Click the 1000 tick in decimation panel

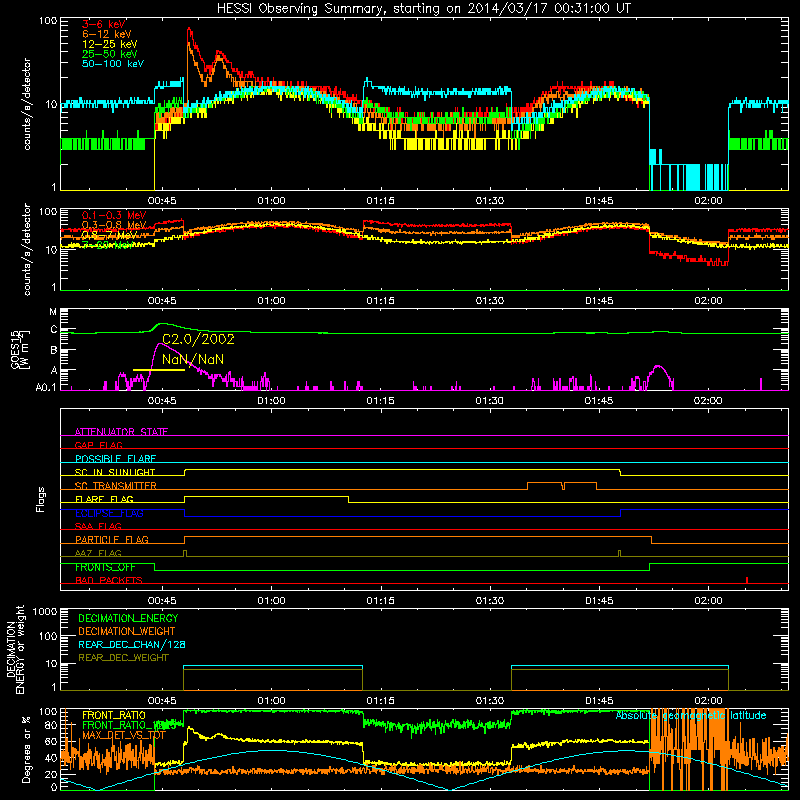(x=45, y=612)
